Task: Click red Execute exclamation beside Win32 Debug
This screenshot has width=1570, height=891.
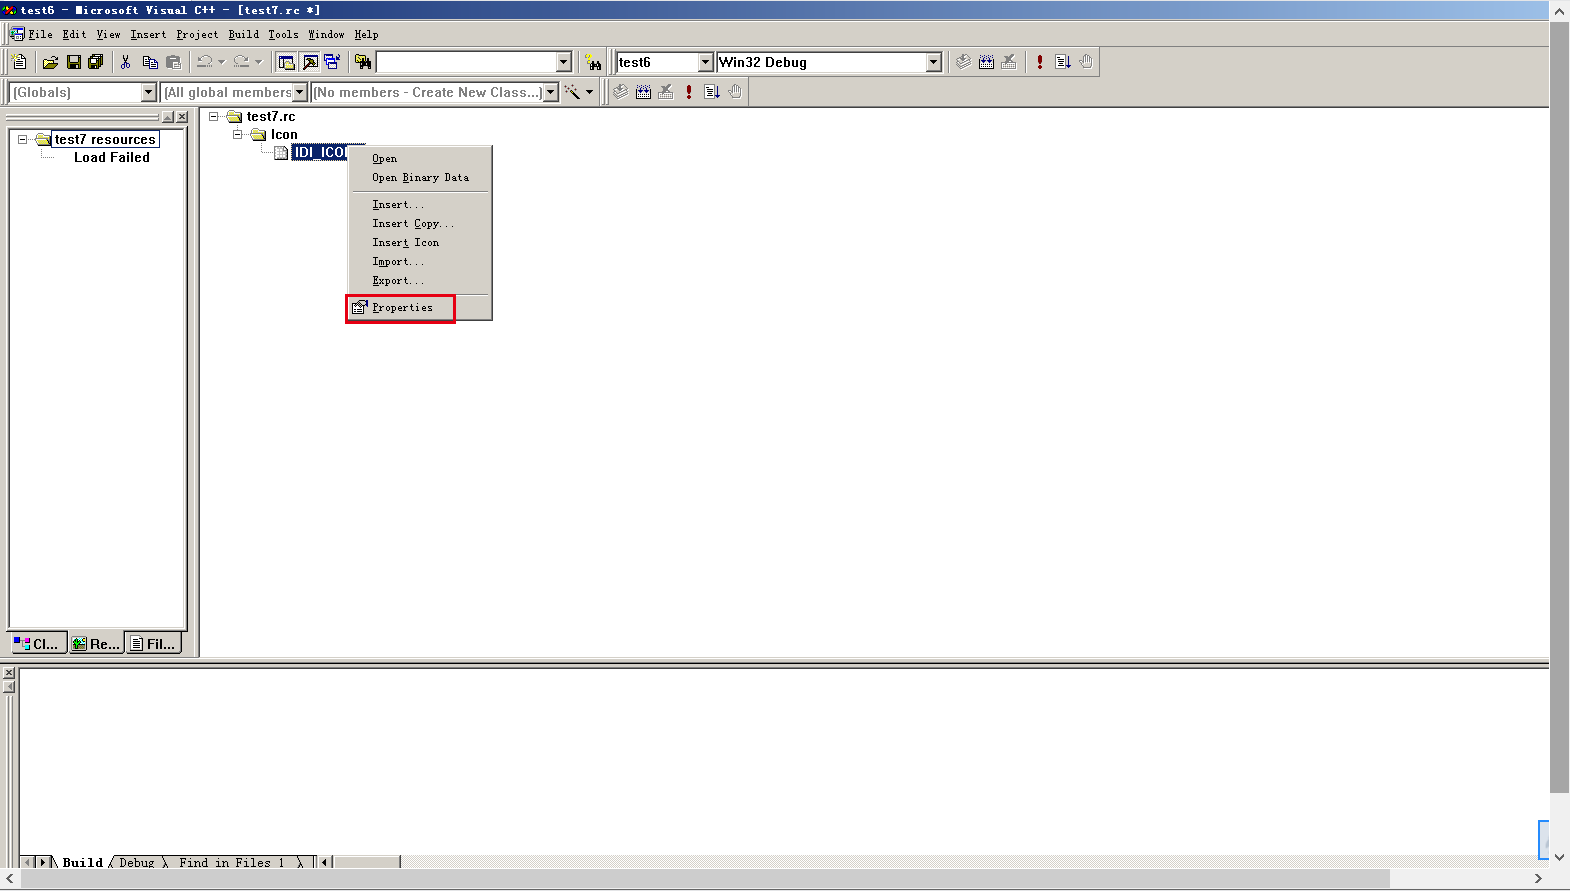Action: pos(1040,62)
